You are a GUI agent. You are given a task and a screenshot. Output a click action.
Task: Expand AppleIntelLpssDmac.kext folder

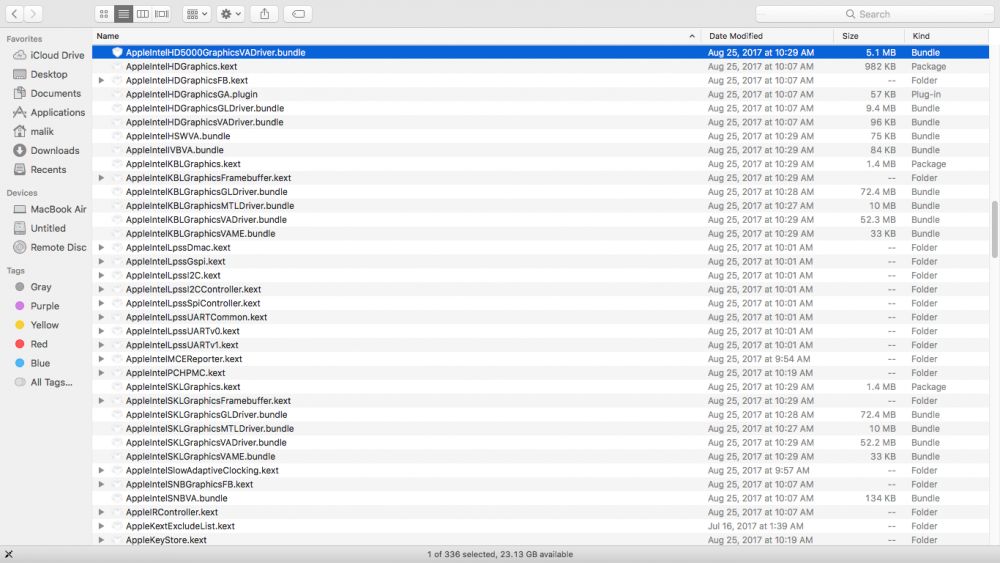(x=101, y=247)
